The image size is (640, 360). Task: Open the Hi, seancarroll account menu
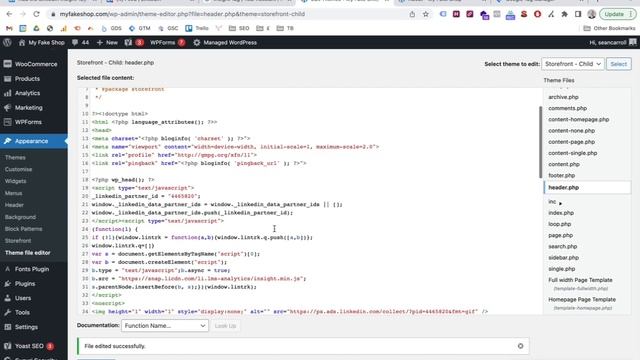(x=613, y=42)
